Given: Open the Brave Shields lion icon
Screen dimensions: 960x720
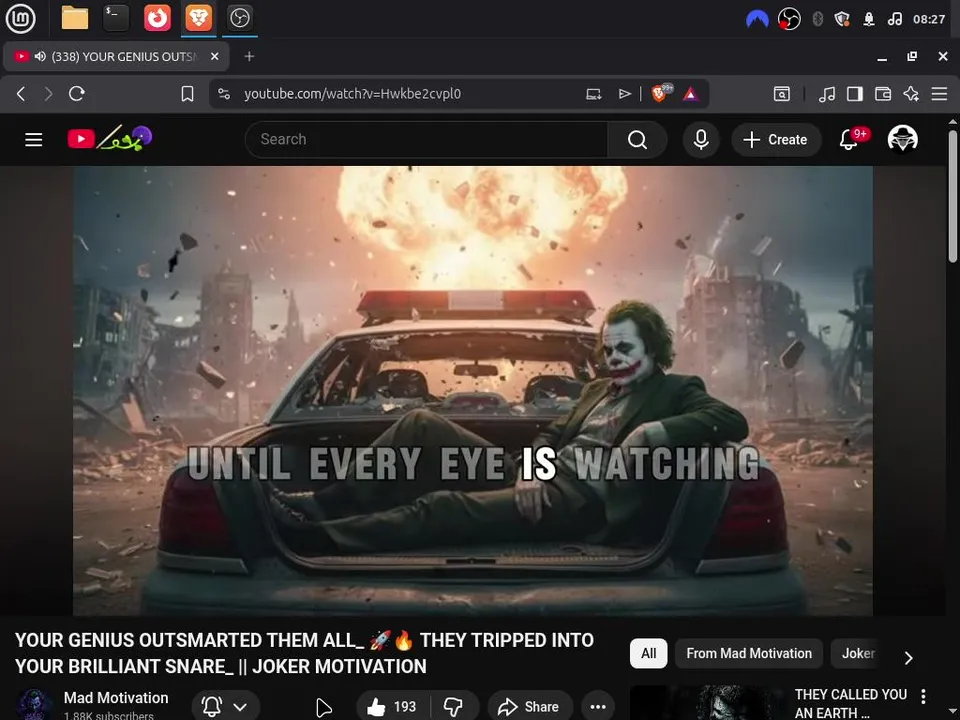Looking at the screenshot, I should tap(661, 93).
